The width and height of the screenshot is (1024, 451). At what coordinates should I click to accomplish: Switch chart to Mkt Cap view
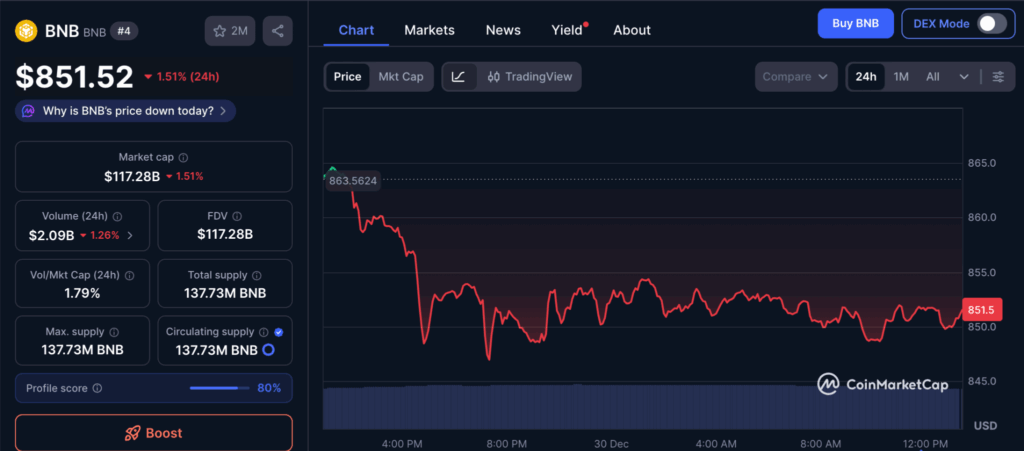point(400,77)
